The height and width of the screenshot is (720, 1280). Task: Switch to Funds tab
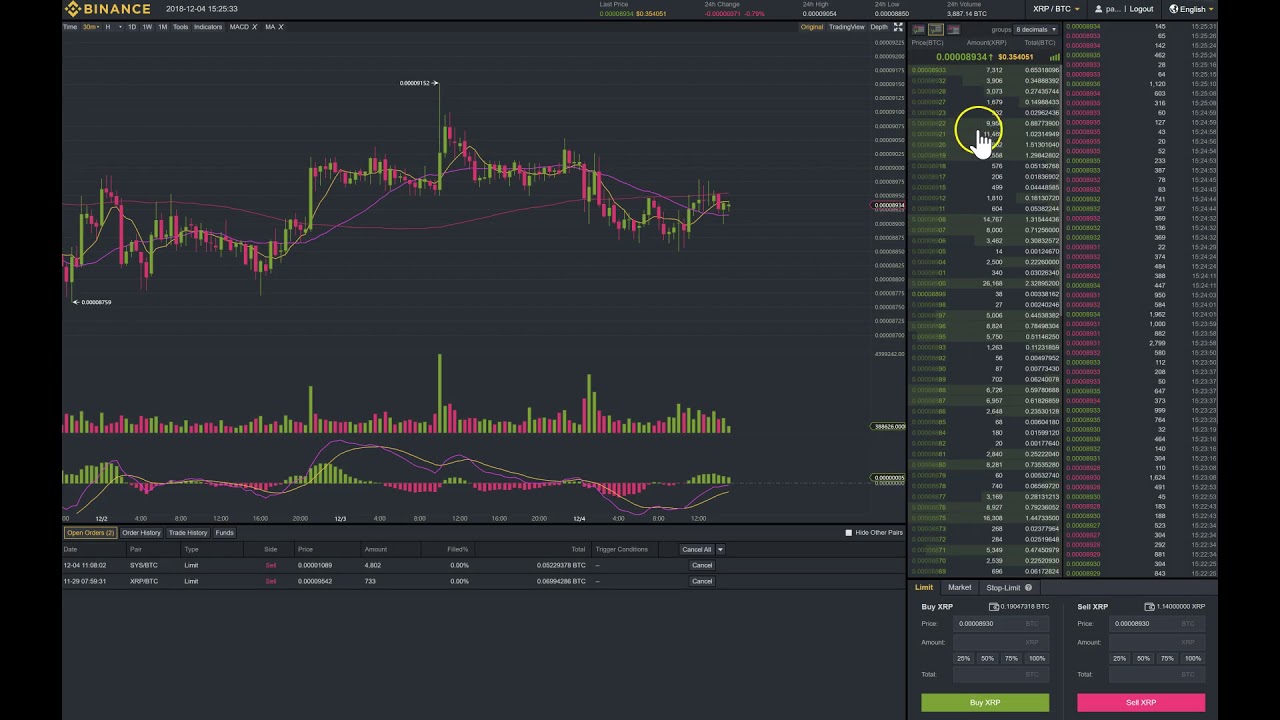224,533
